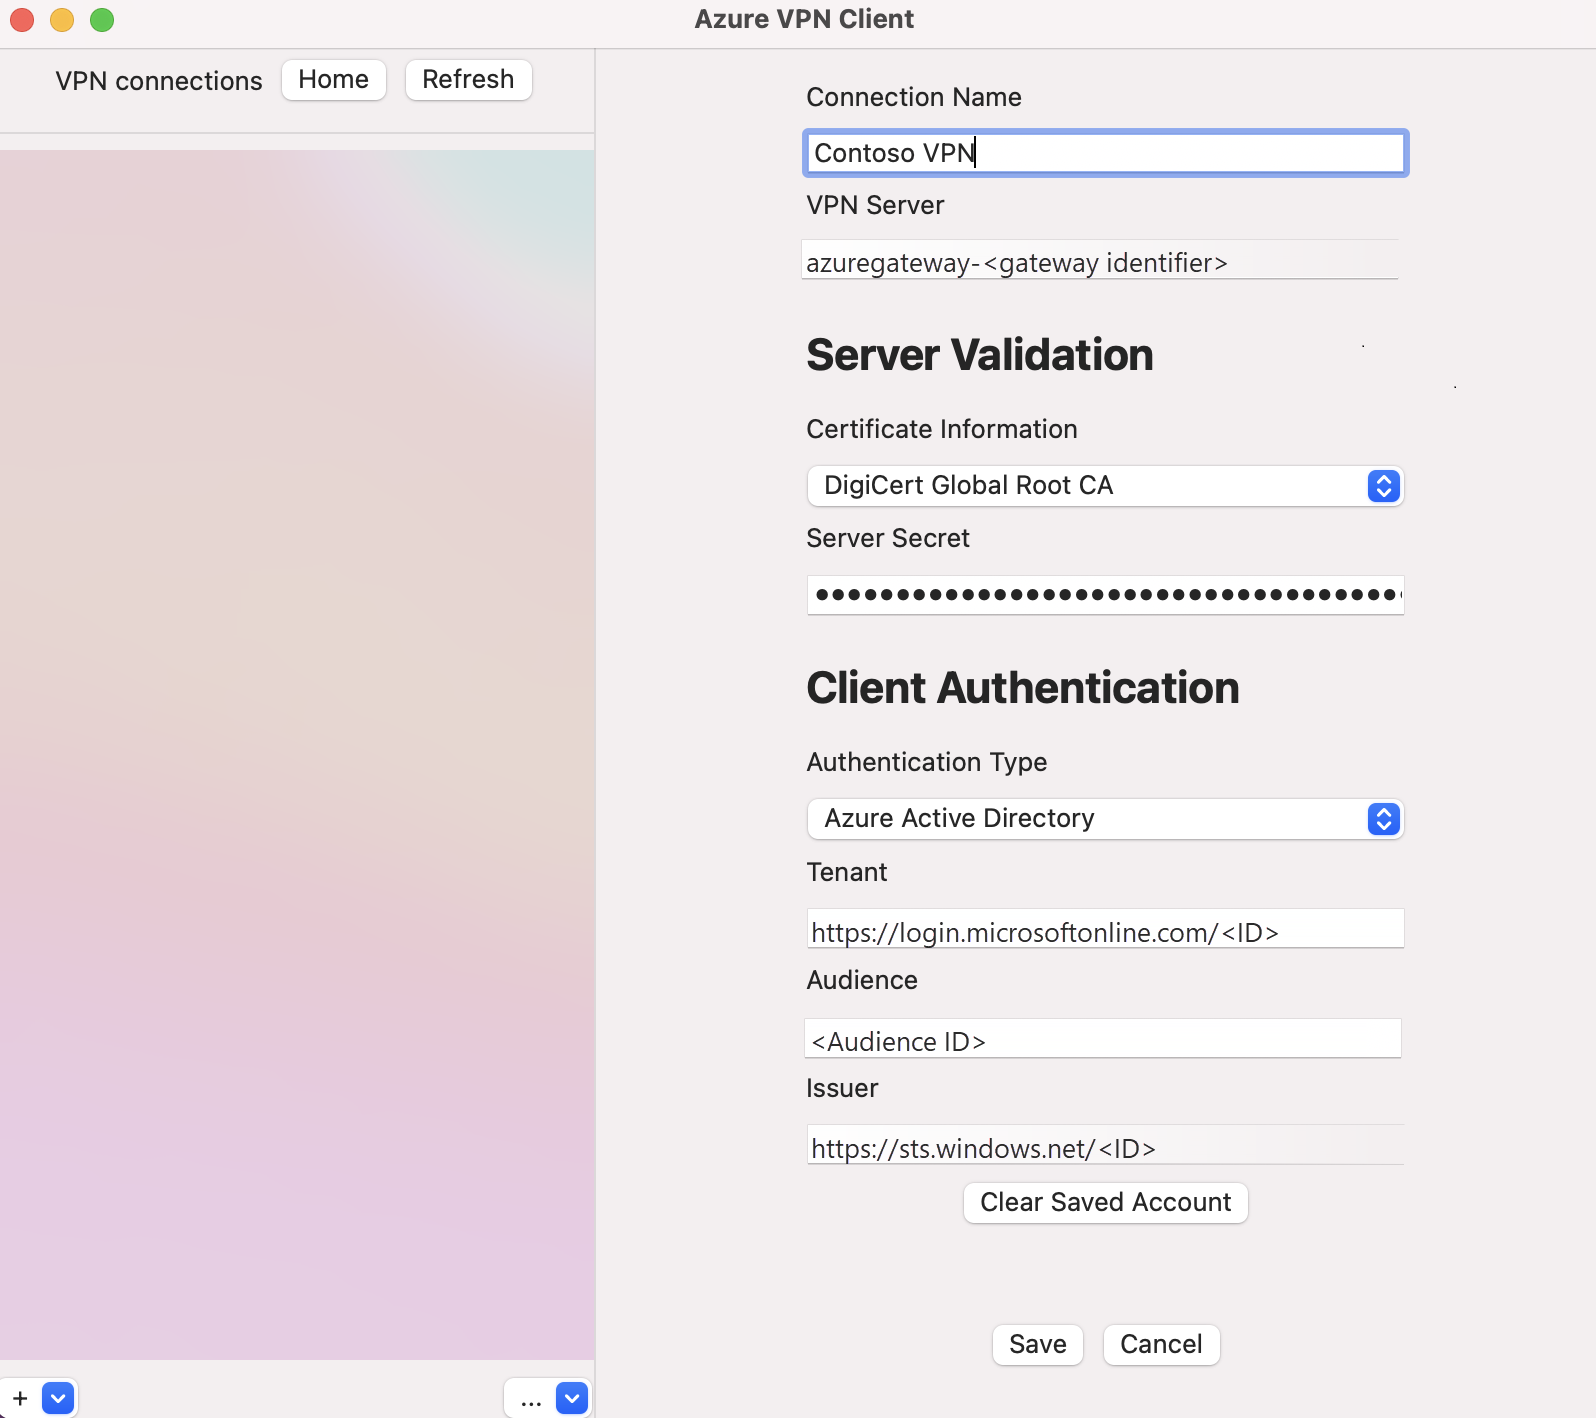Click the Refresh button
1596x1418 pixels.
[468, 80]
